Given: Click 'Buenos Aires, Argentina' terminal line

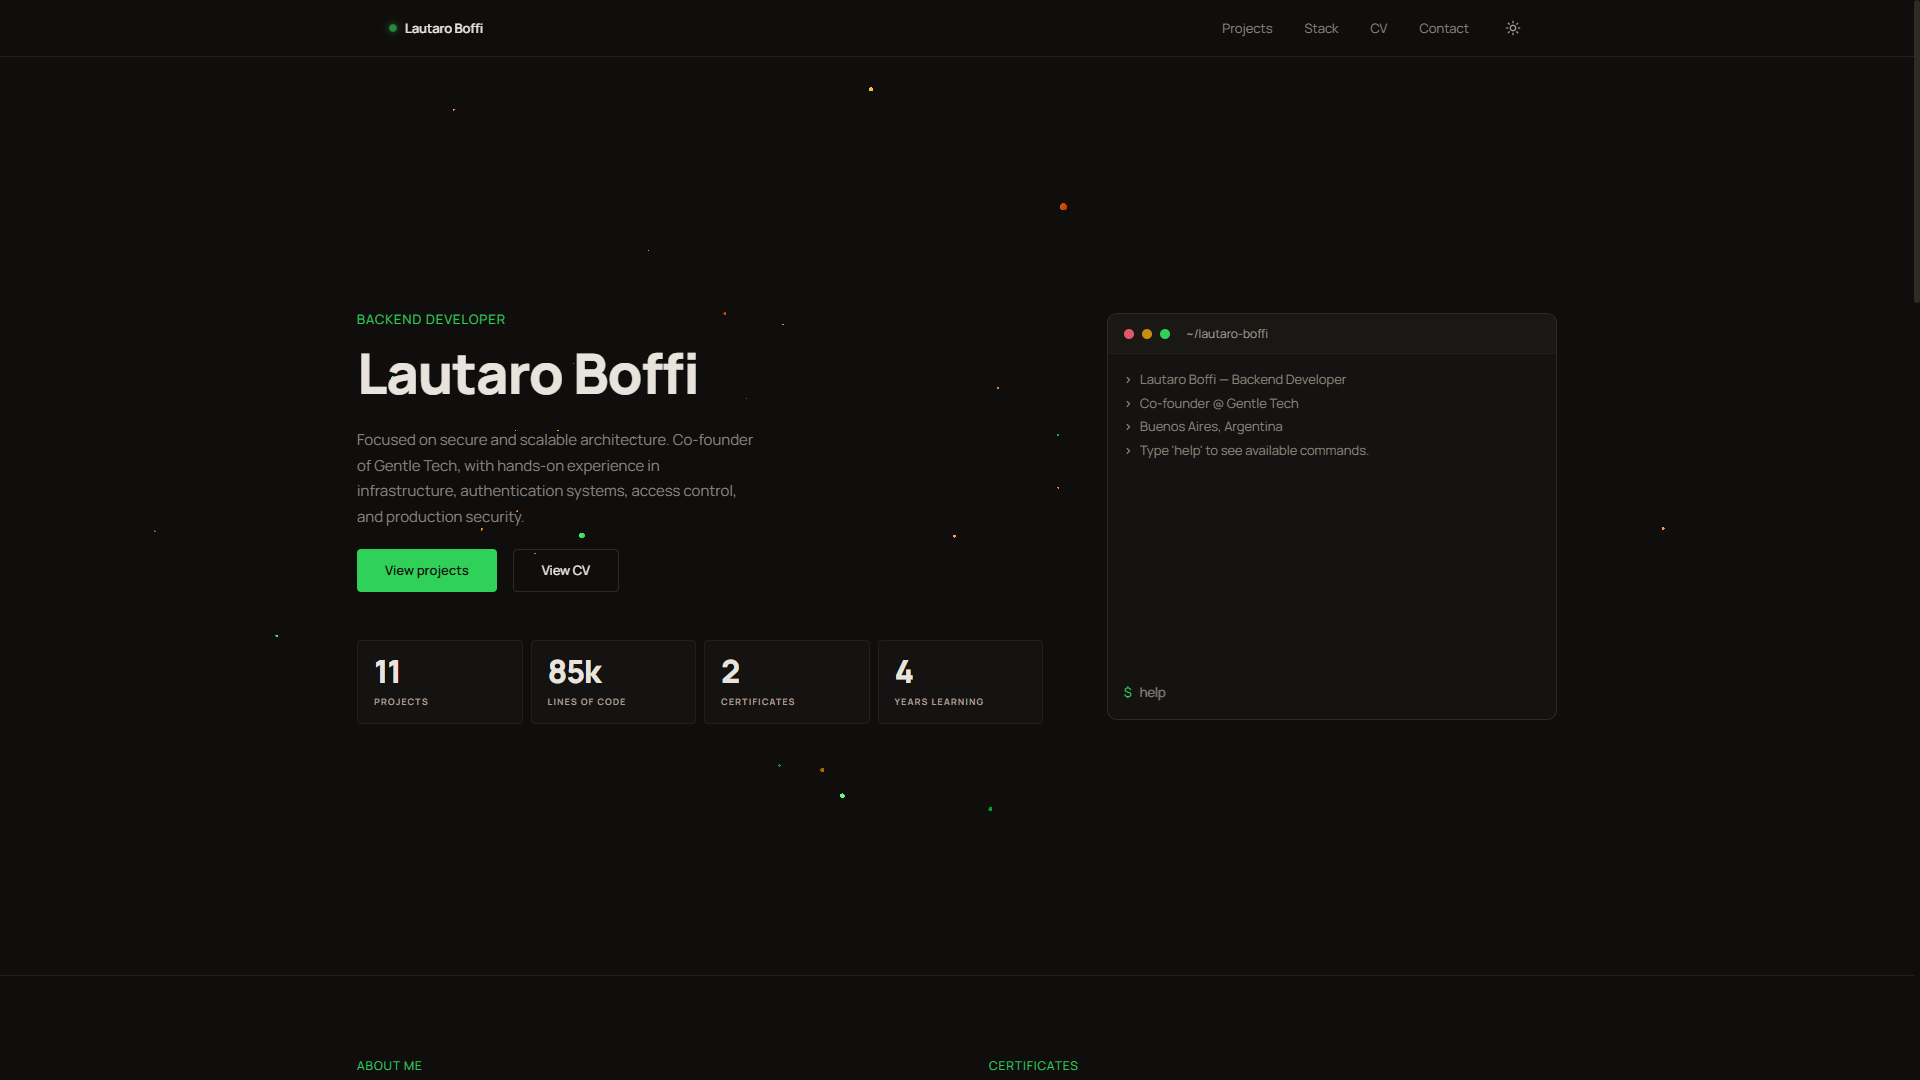Looking at the screenshot, I should (x=1211, y=426).
